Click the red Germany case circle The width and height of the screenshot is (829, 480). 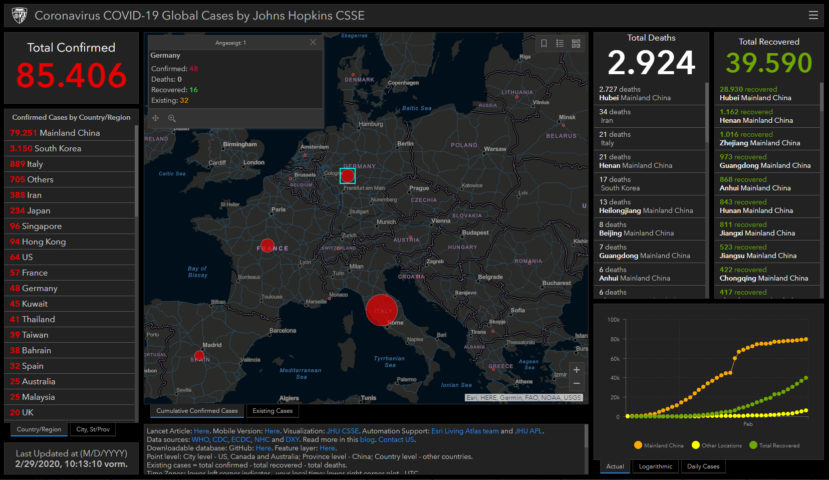coord(347,176)
